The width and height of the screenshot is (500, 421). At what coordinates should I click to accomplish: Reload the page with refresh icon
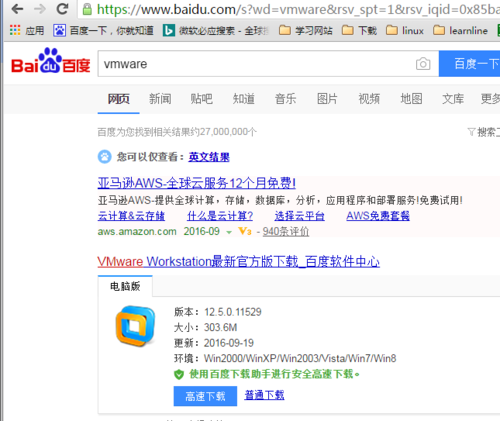[62, 9]
